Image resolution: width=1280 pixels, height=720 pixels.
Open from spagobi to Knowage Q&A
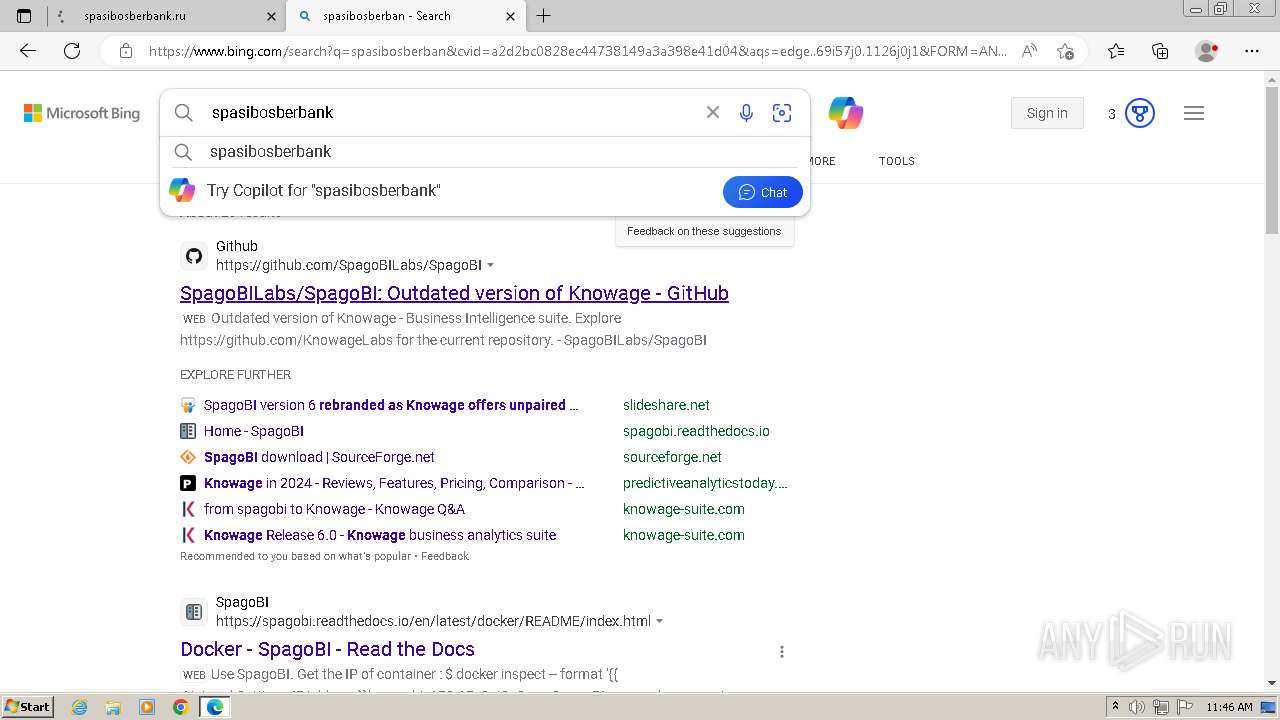(x=334, y=509)
